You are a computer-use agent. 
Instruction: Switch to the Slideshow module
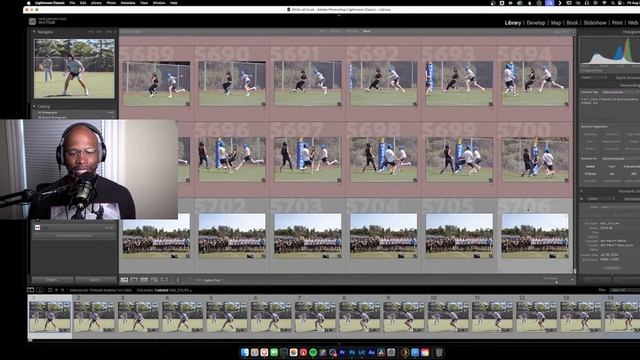pos(595,23)
